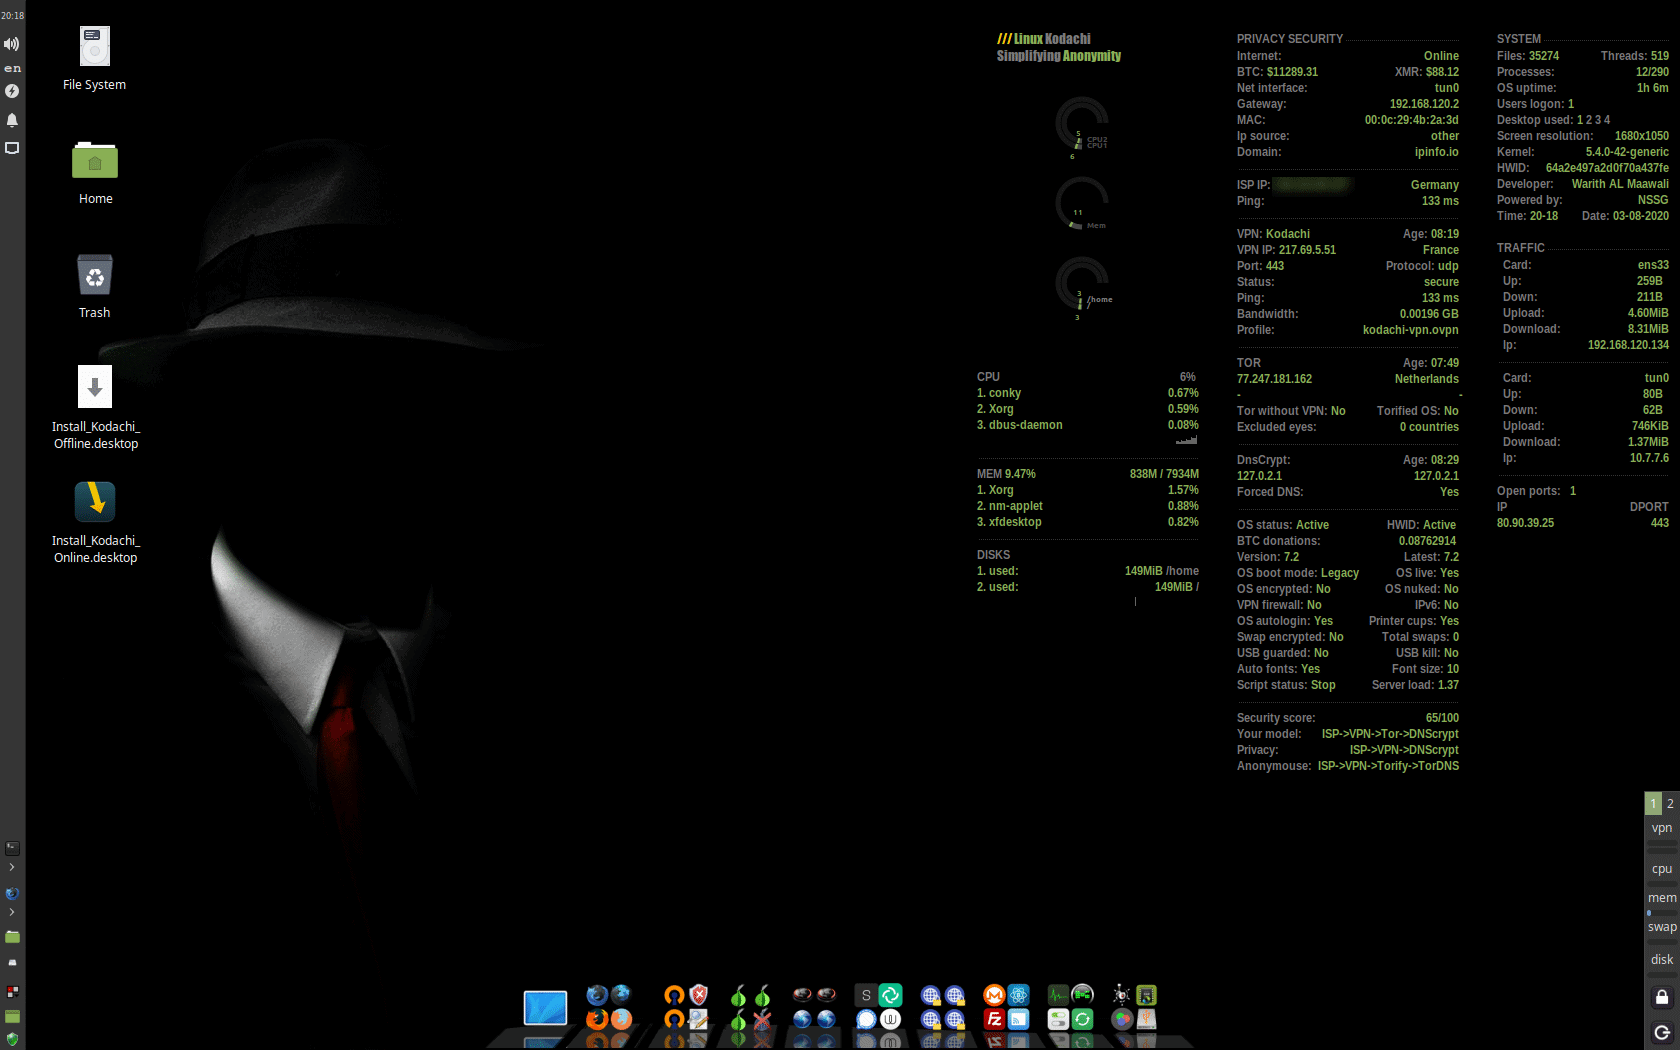Click the '2. nm-applet' memory process row
The height and width of the screenshot is (1050, 1680).
coord(1088,506)
